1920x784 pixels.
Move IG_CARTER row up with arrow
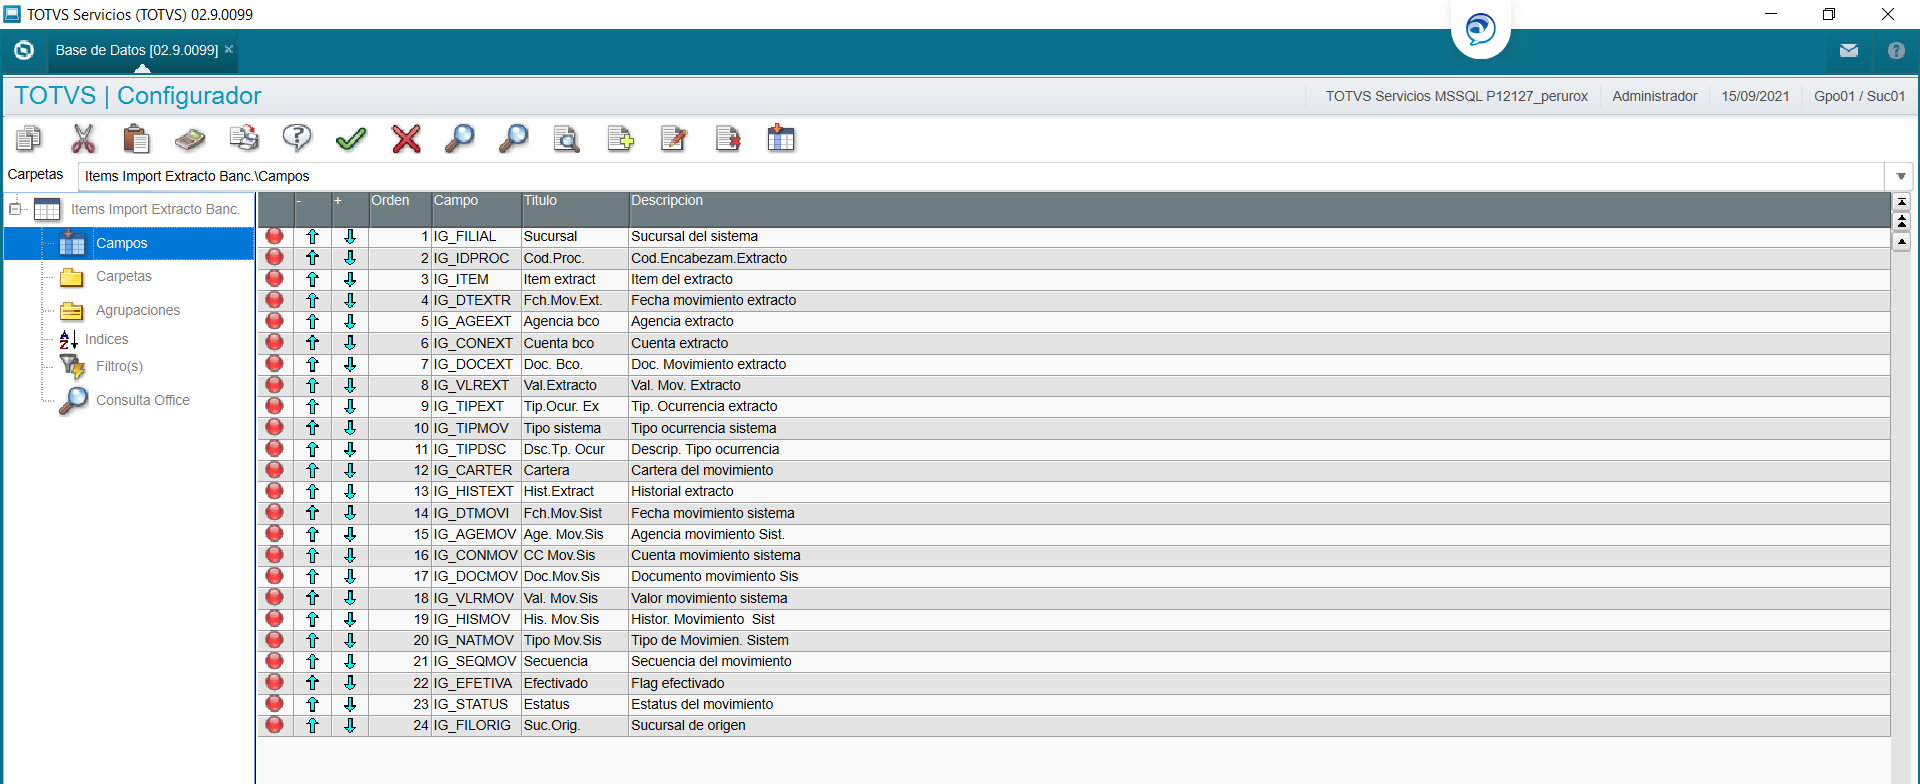click(x=313, y=470)
